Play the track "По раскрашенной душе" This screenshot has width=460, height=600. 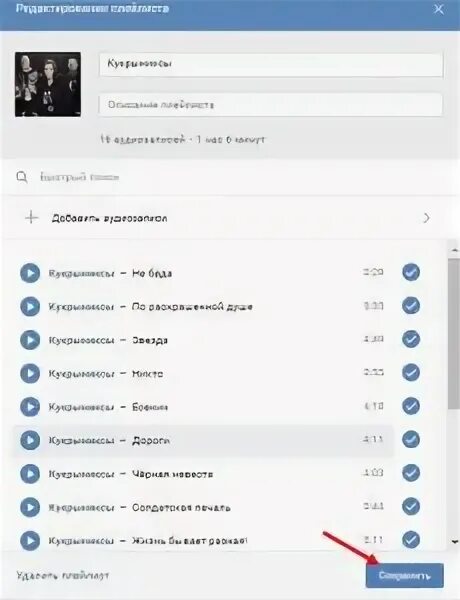pos(30,306)
